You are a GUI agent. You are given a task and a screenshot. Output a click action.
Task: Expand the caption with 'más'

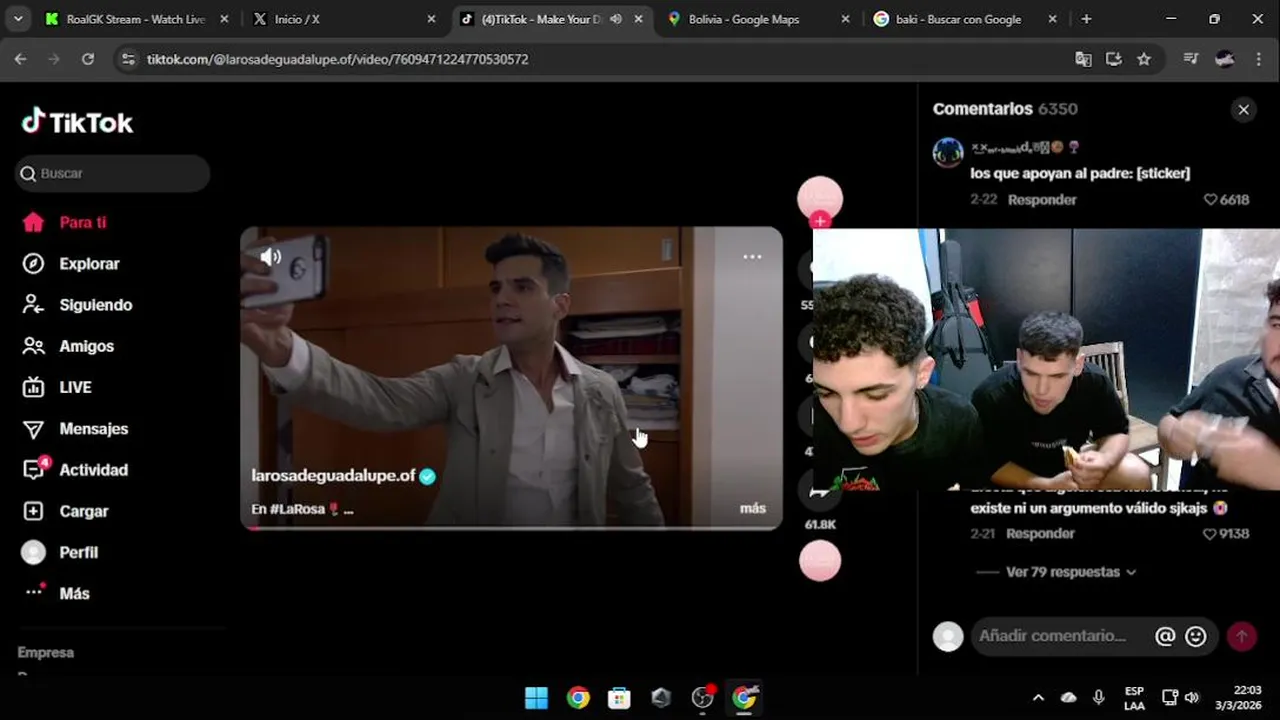coord(752,508)
